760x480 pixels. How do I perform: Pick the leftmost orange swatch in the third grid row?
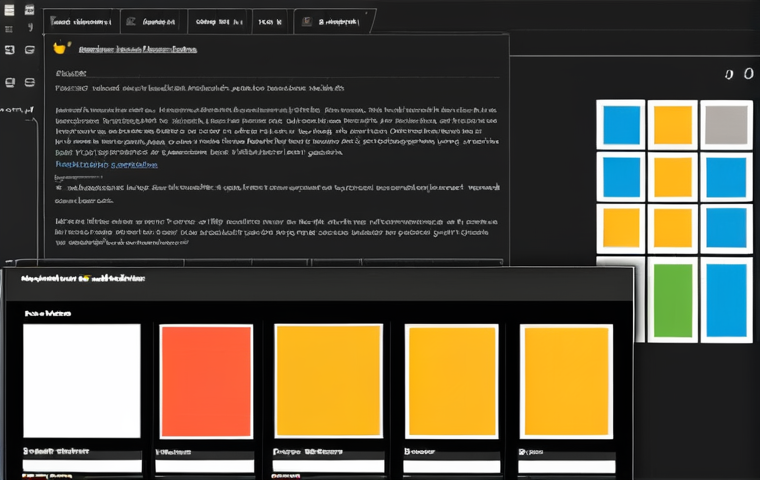[x=621, y=228]
